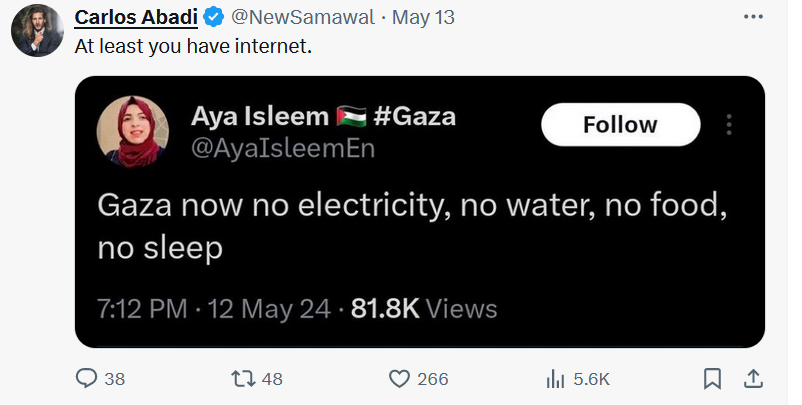This screenshot has height=405, width=802.
Task: Click the blue verified badge
Action: point(214,18)
